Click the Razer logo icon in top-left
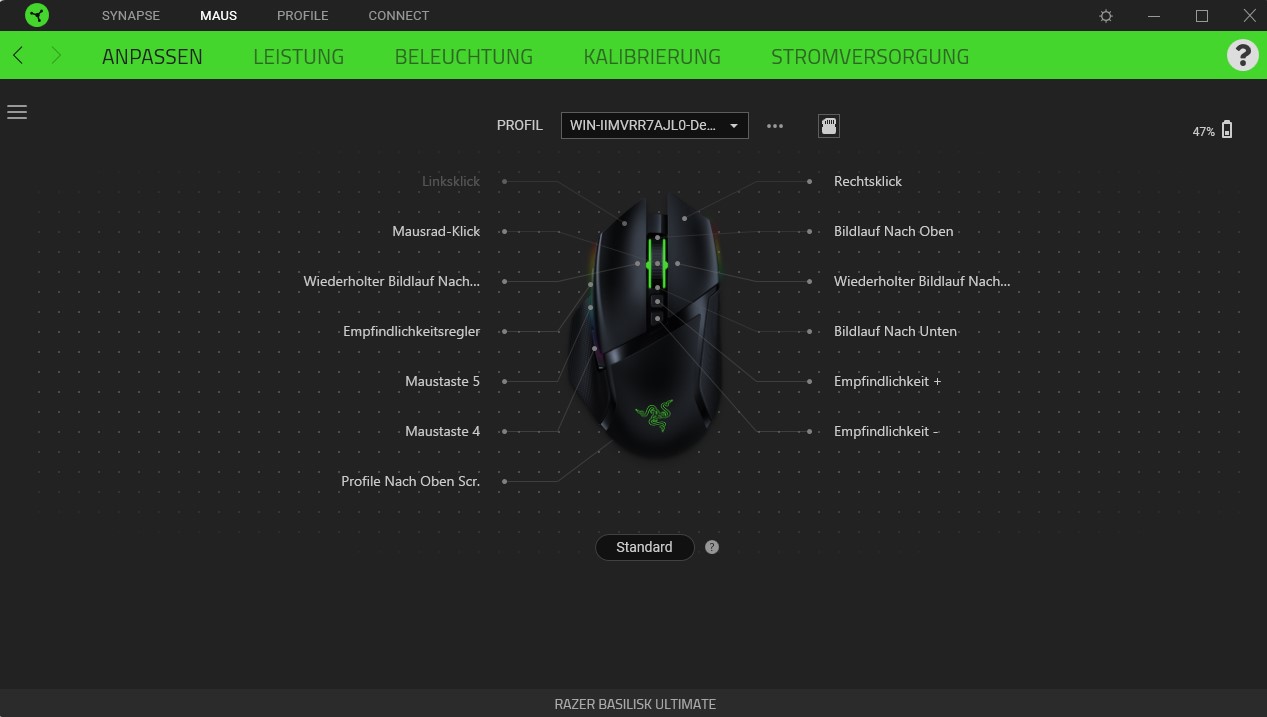Screen dimensions: 1267x717 point(37,15)
